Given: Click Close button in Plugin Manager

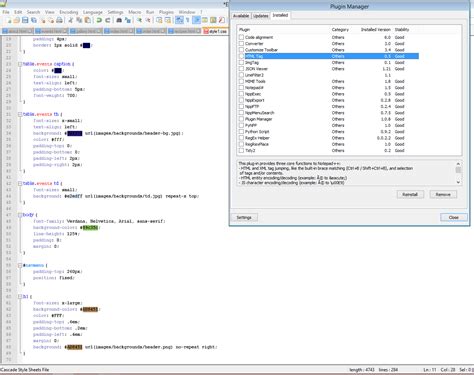Looking at the screenshot, I should (454, 218).
